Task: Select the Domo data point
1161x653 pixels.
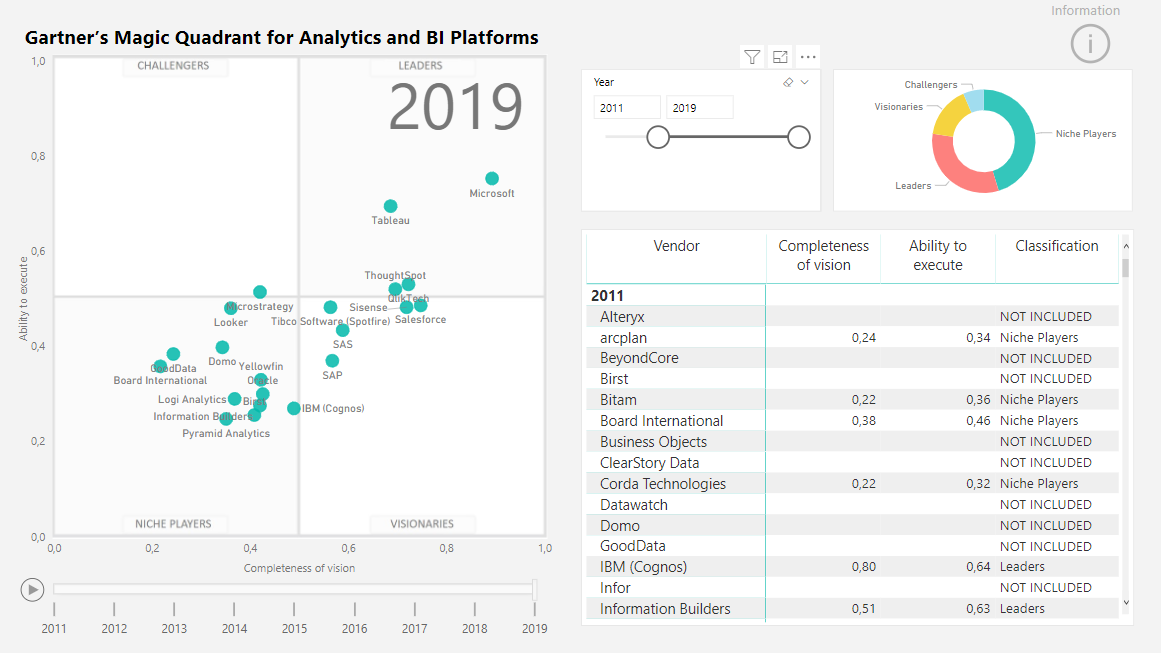Action: pos(222,347)
